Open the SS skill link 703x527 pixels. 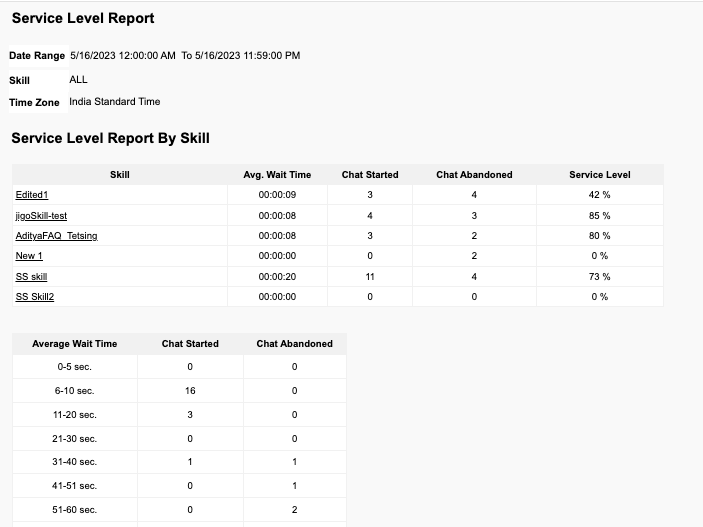pyautogui.click(x=31, y=276)
